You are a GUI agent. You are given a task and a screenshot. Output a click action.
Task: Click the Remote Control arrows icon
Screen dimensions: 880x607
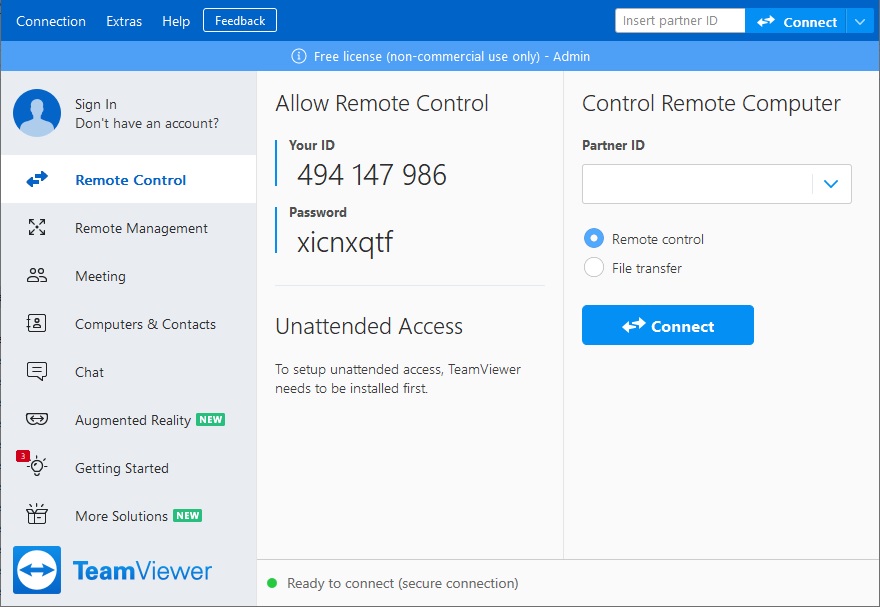tap(37, 180)
